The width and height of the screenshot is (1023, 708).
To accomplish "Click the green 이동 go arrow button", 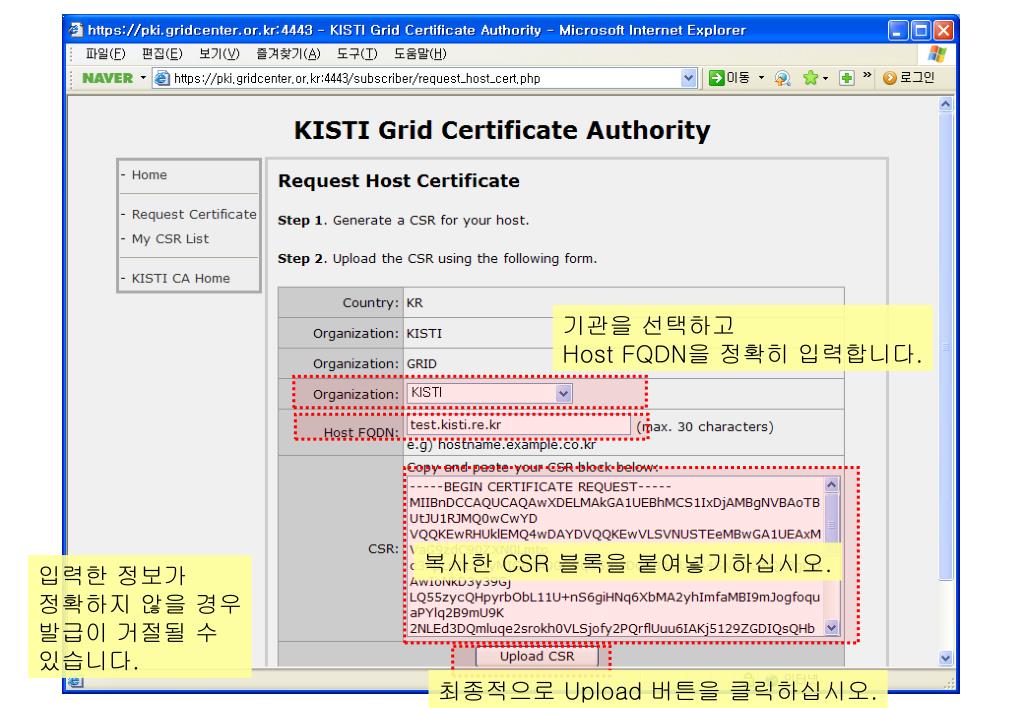I will (x=716, y=78).
